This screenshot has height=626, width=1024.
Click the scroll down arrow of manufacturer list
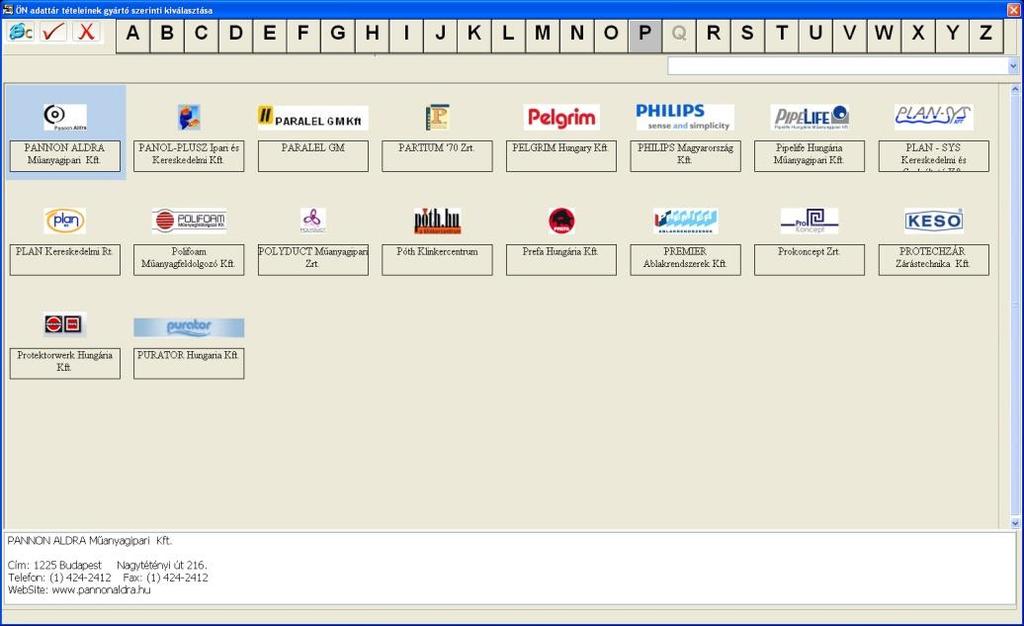pyautogui.click(x=1015, y=523)
